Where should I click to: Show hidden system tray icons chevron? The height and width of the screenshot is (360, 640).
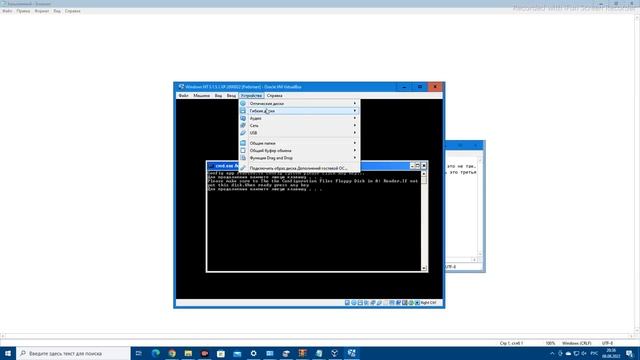pos(552,353)
